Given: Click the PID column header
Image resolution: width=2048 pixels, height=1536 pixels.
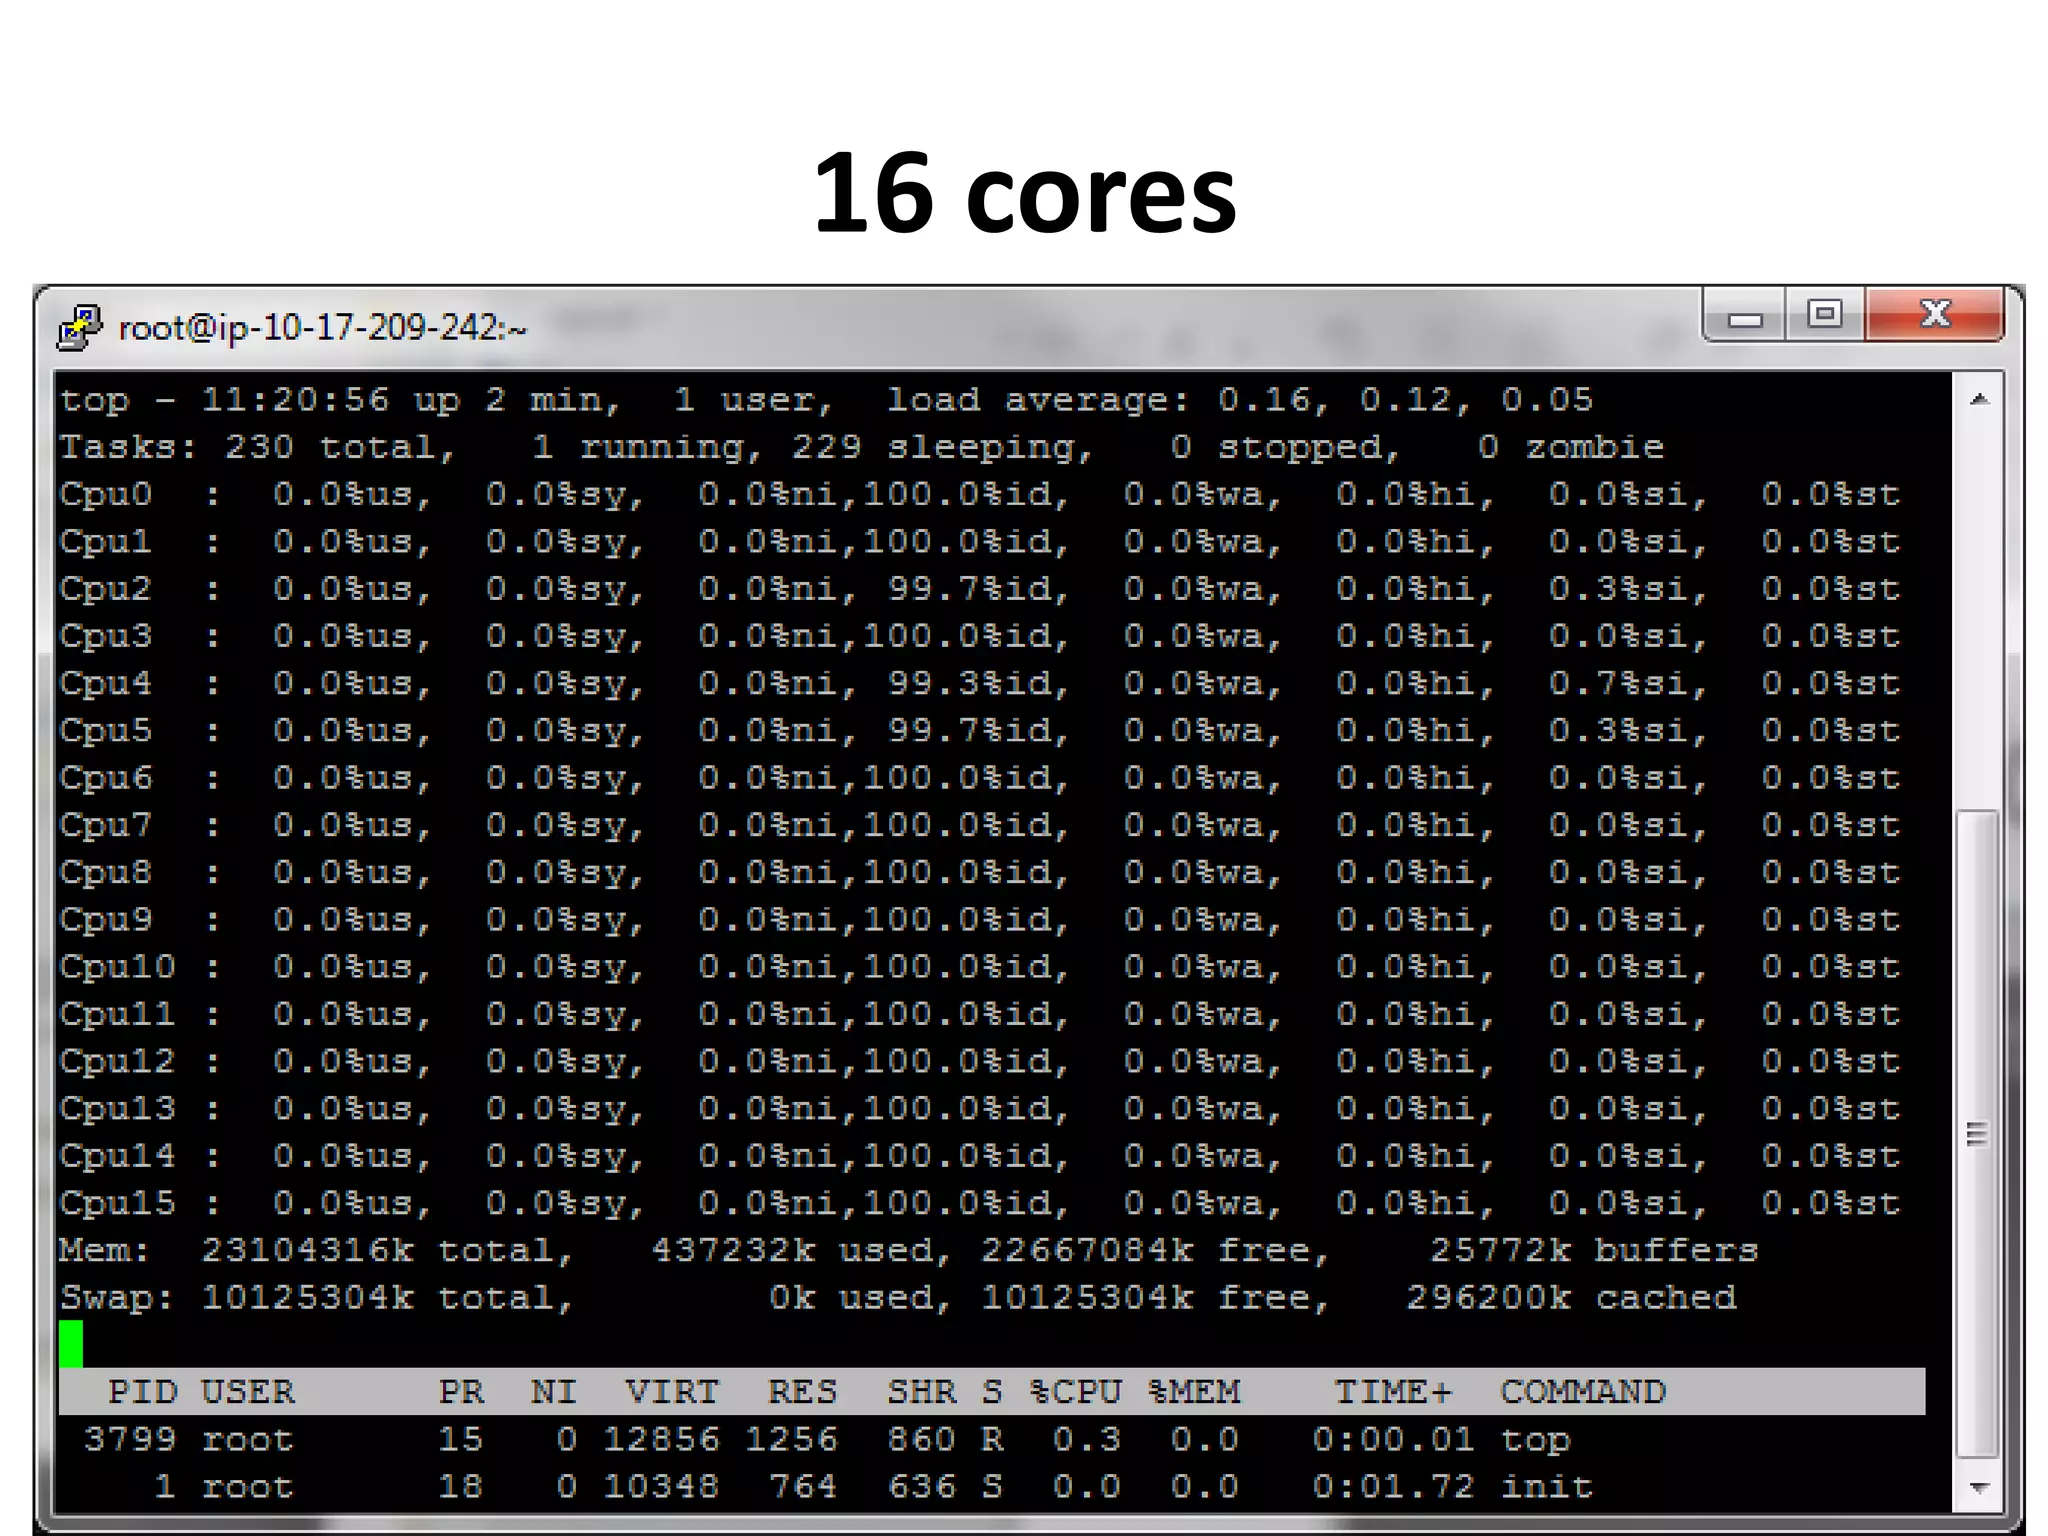Looking at the screenshot, I should click(143, 1392).
